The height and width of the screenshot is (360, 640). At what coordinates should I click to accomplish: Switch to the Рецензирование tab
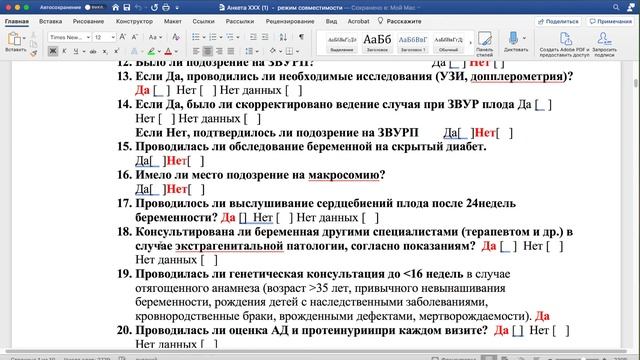pyautogui.click(x=290, y=21)
